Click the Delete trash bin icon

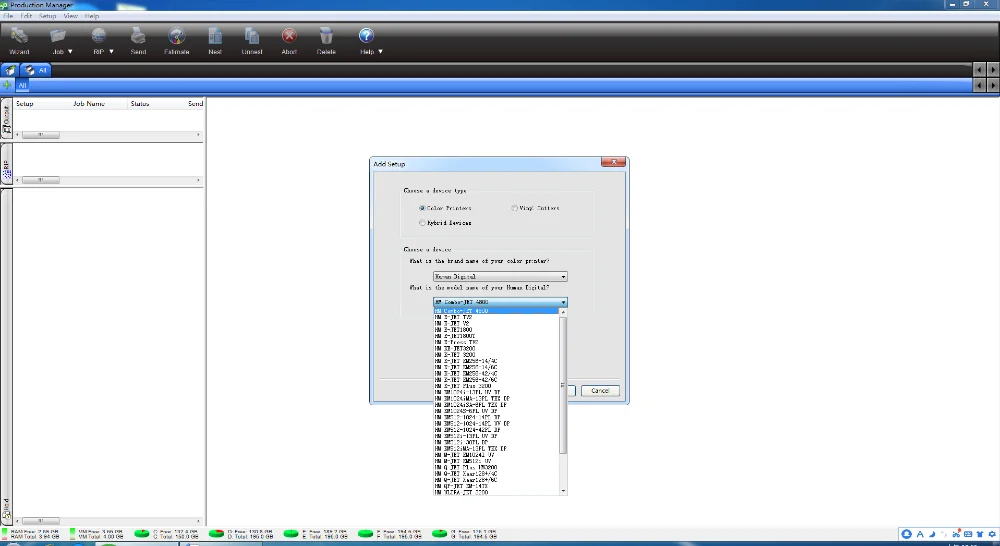click(x=326, y=36)
